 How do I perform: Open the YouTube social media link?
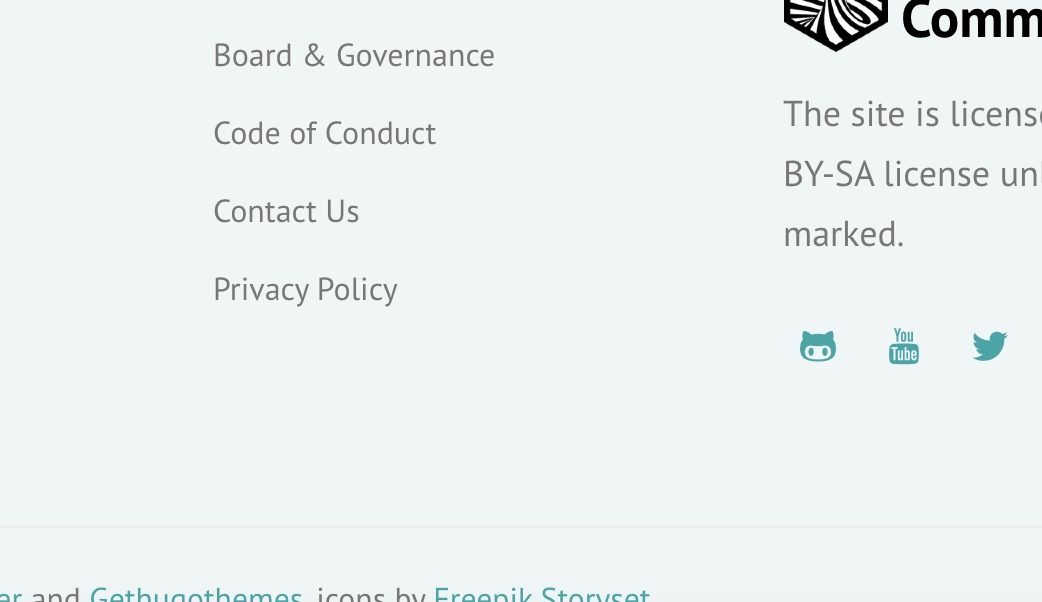tap(904, 345)
